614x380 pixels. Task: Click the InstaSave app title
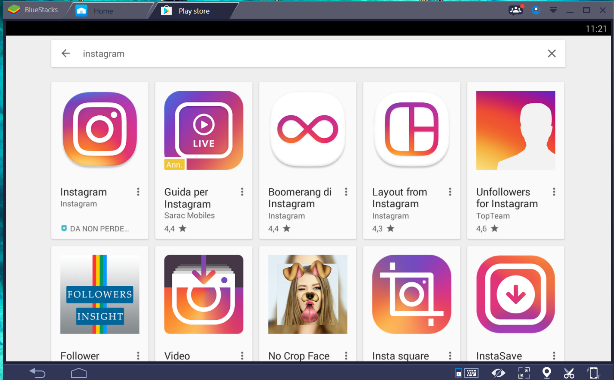coord(499,356)
